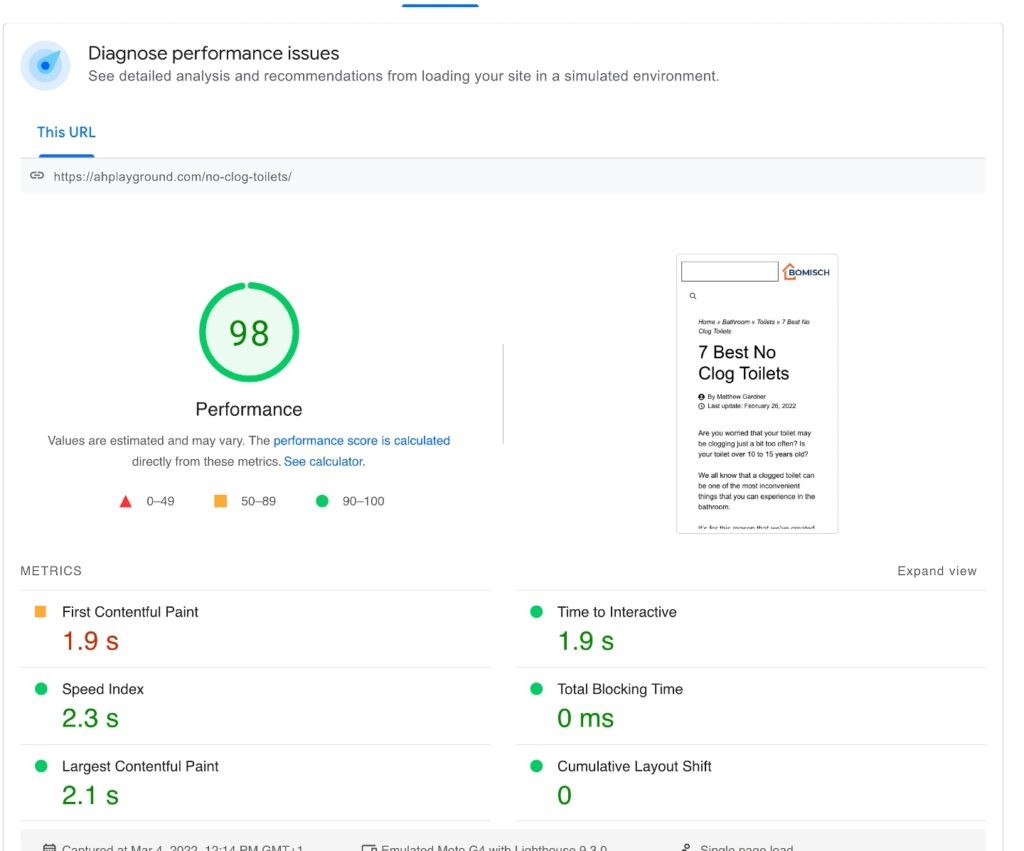Click the green dot beside Speed Index
This screenshot has height=851, width=1024.
pyautogui.click(x=41, y=689)
